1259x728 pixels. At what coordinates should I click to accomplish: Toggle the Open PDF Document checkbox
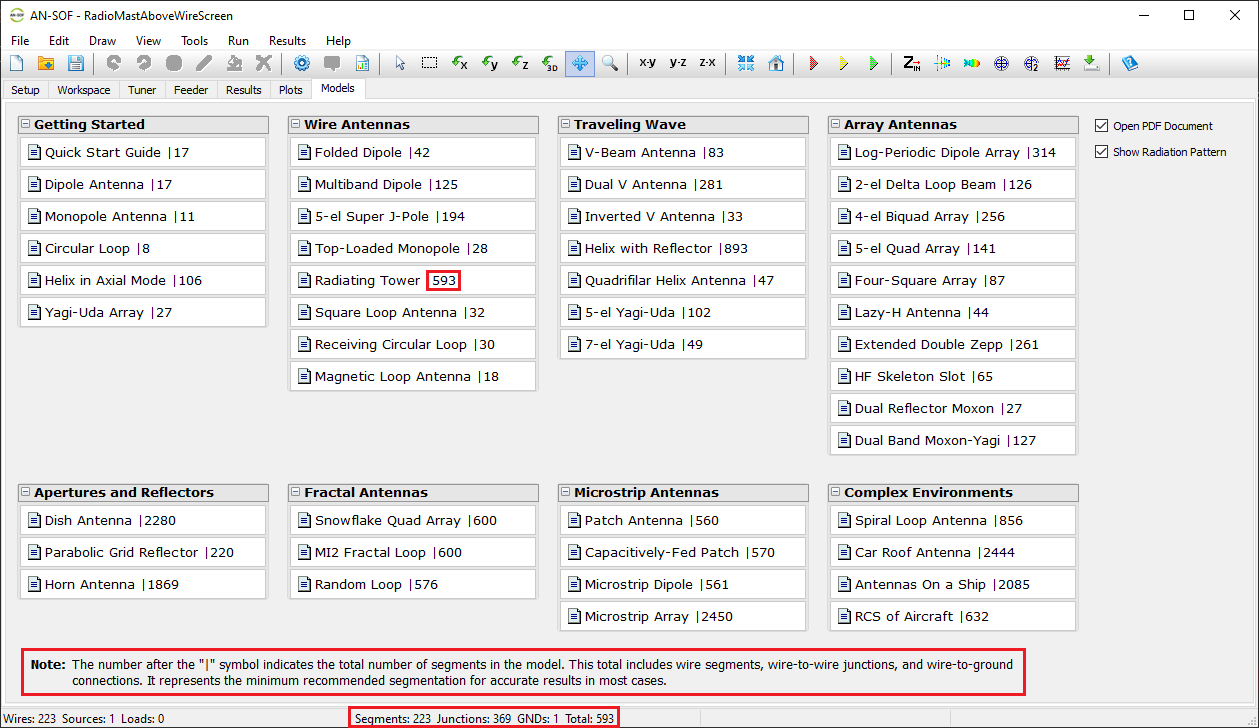pos(1102,126)
